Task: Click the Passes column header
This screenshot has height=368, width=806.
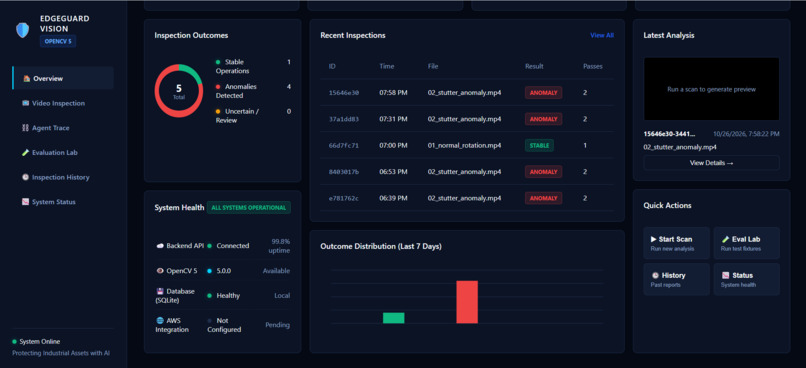Action: (x=593, y=66)
